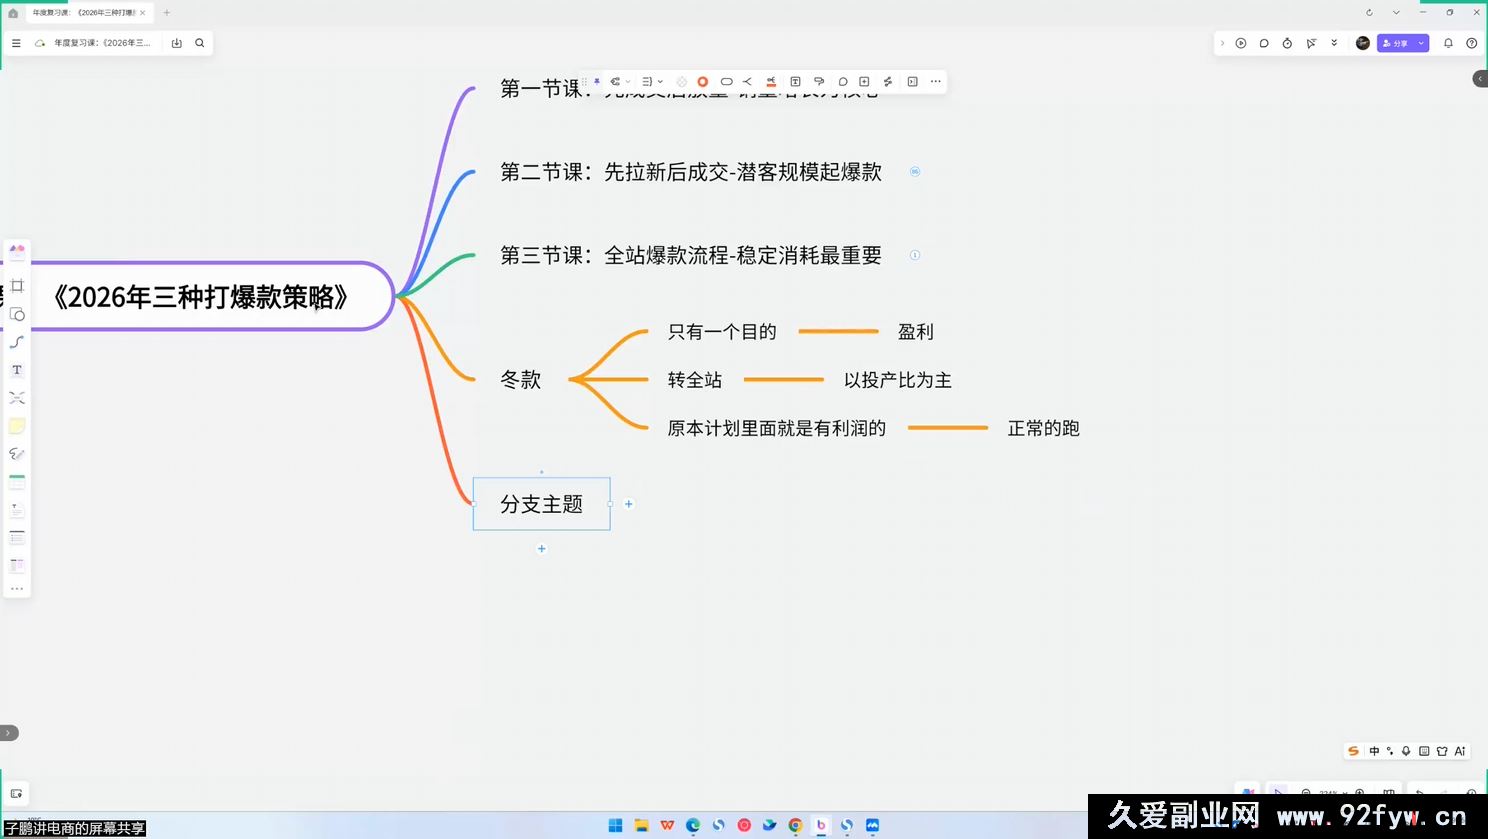Collapse the top toolbar with the double chevron

[1334, 43]
